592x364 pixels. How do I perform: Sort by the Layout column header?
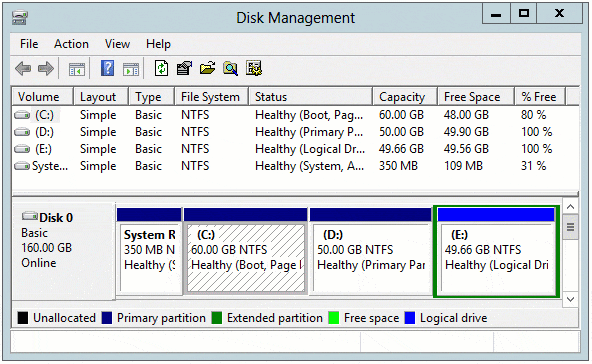[101, 97]
